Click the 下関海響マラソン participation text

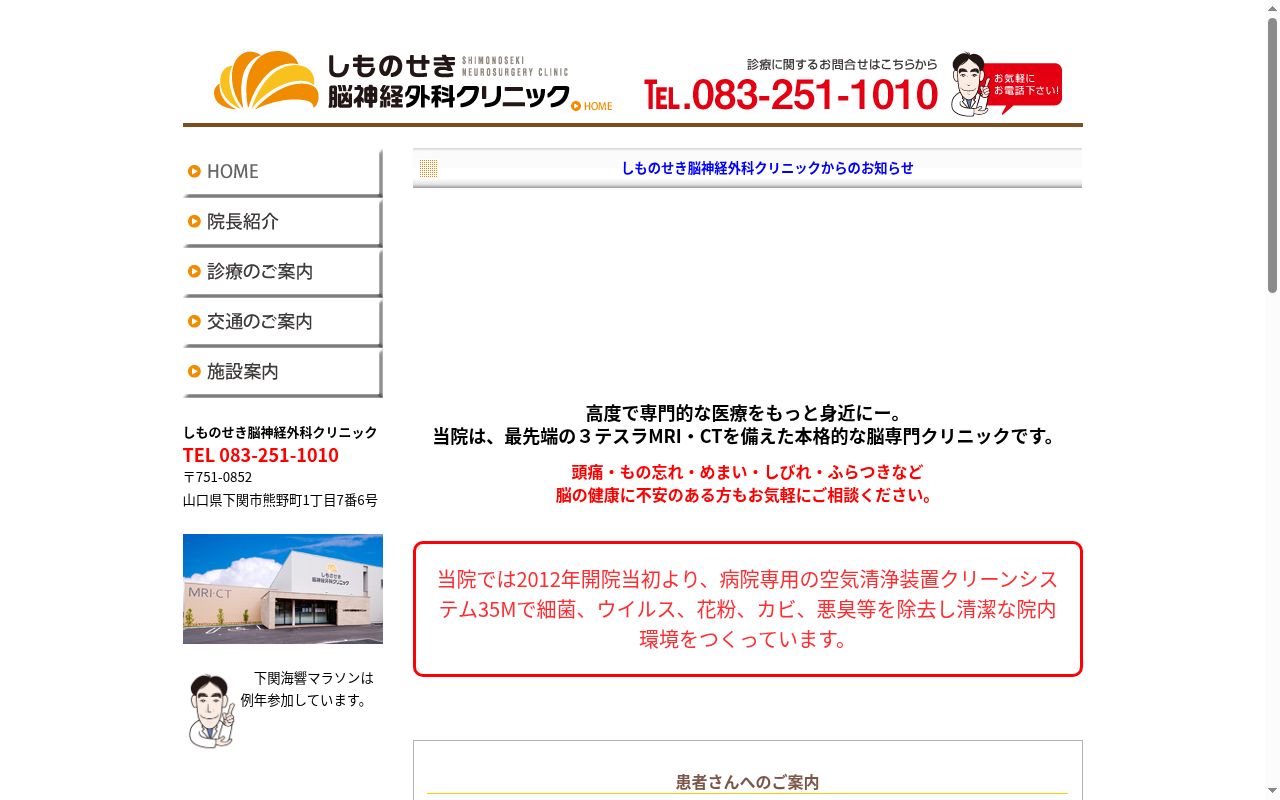point(307,689)
